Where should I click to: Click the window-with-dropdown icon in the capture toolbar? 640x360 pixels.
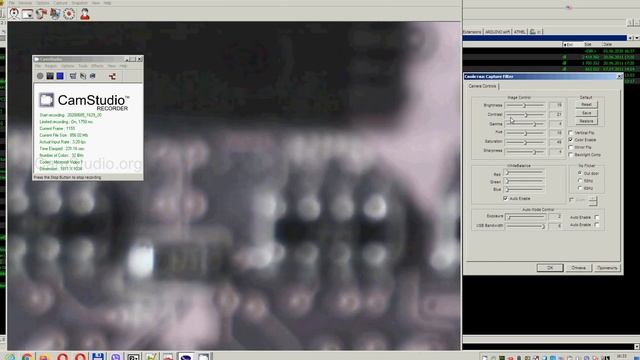pos(27,14)
